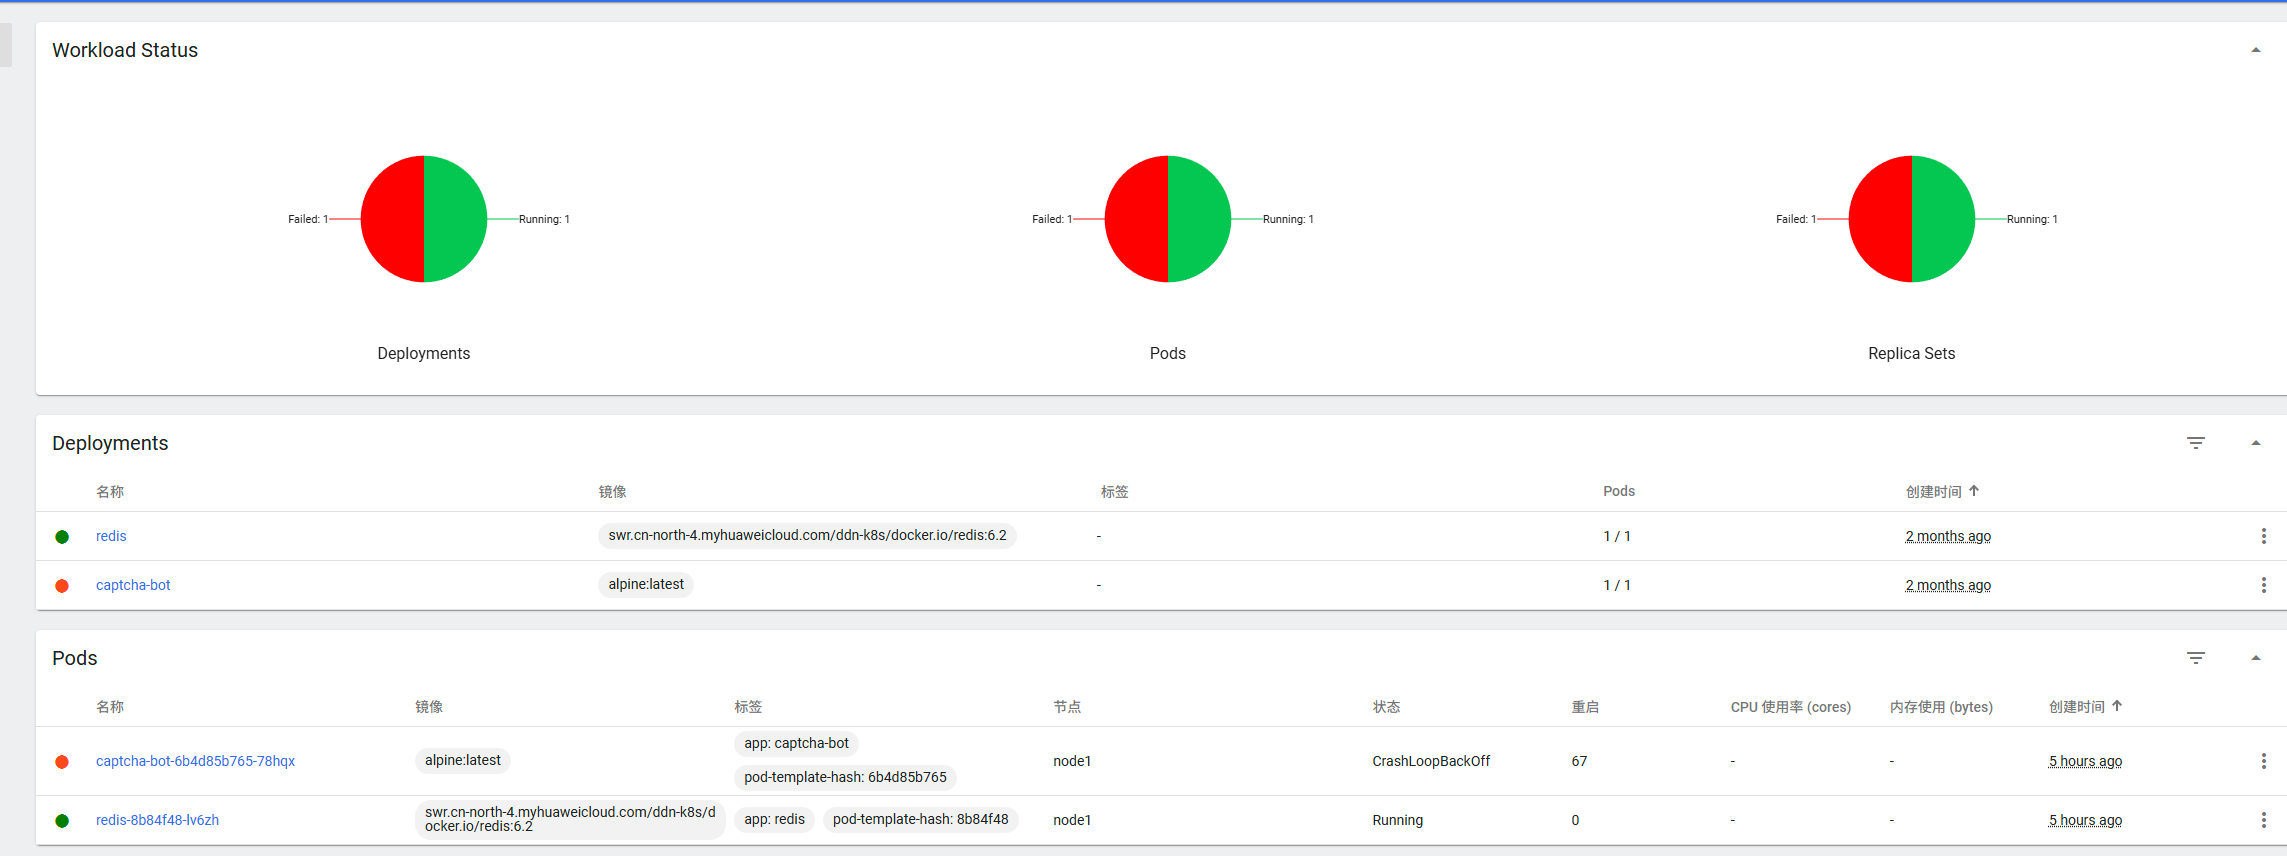The width and height of the screenshot is (2287, 856).
Task: Click the green Running slice of Pods chart
Action: (x=1199, y=219)
